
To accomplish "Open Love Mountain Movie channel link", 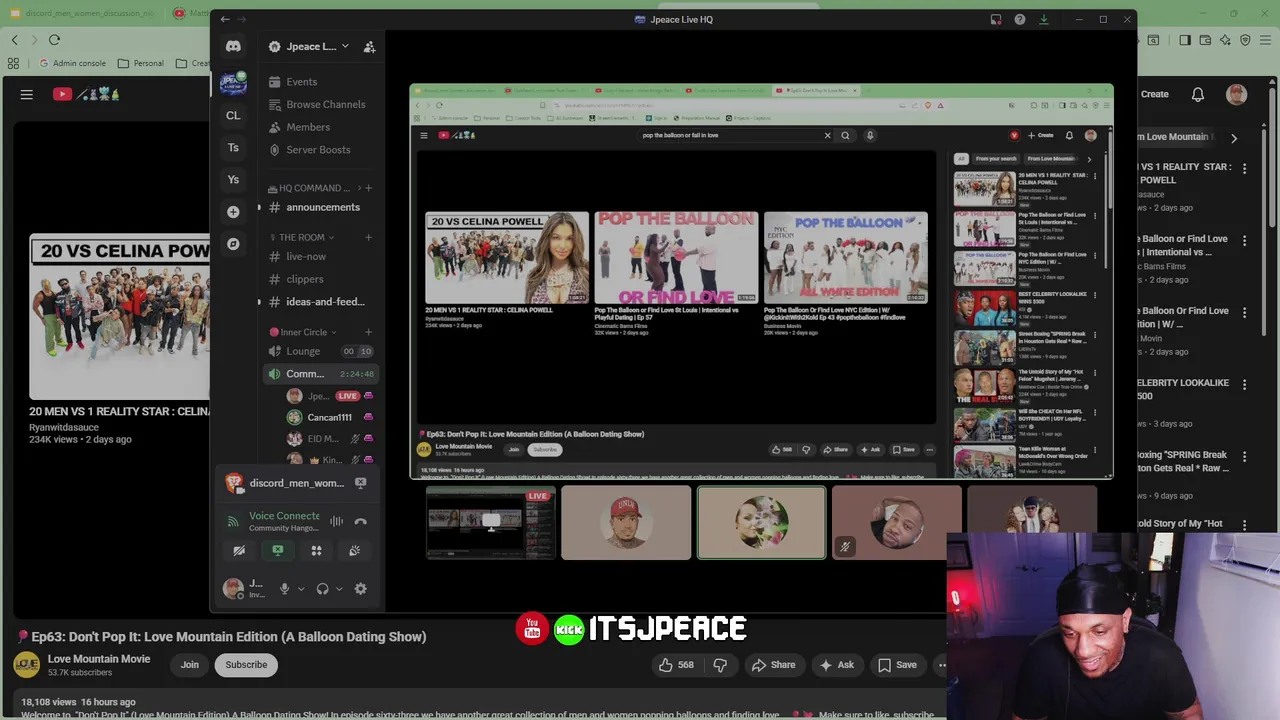I will [x=99, y=659].
